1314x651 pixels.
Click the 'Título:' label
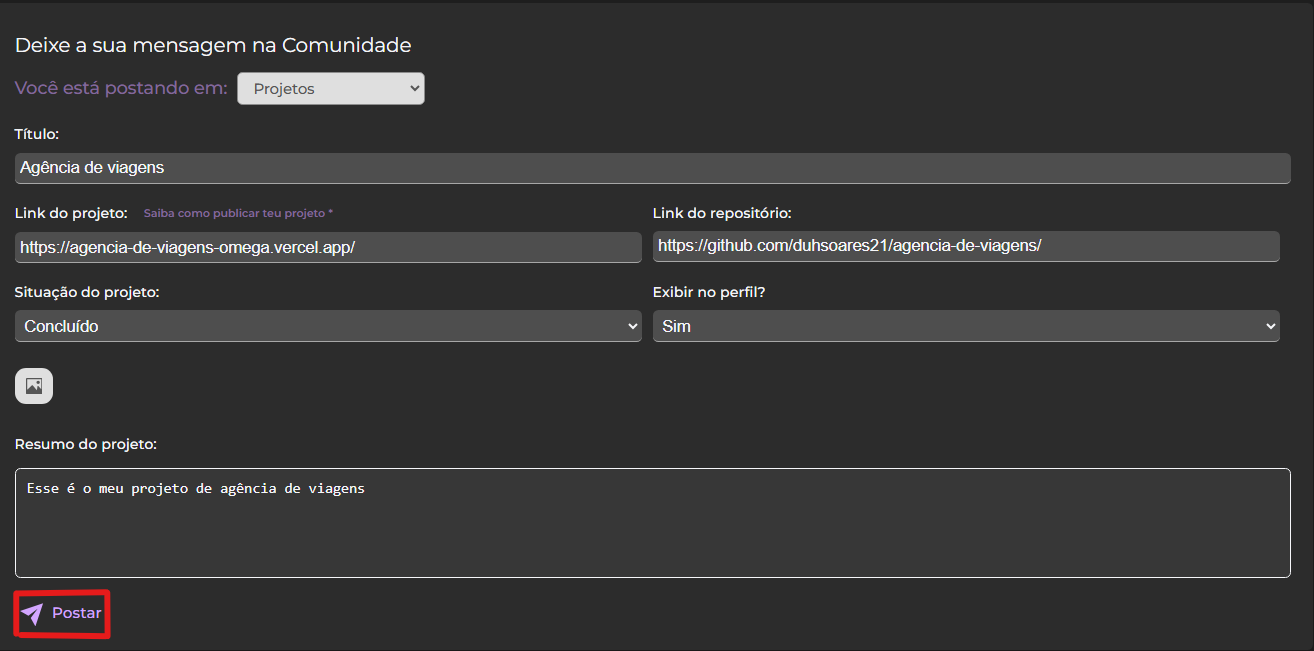[x=37, y=134]
